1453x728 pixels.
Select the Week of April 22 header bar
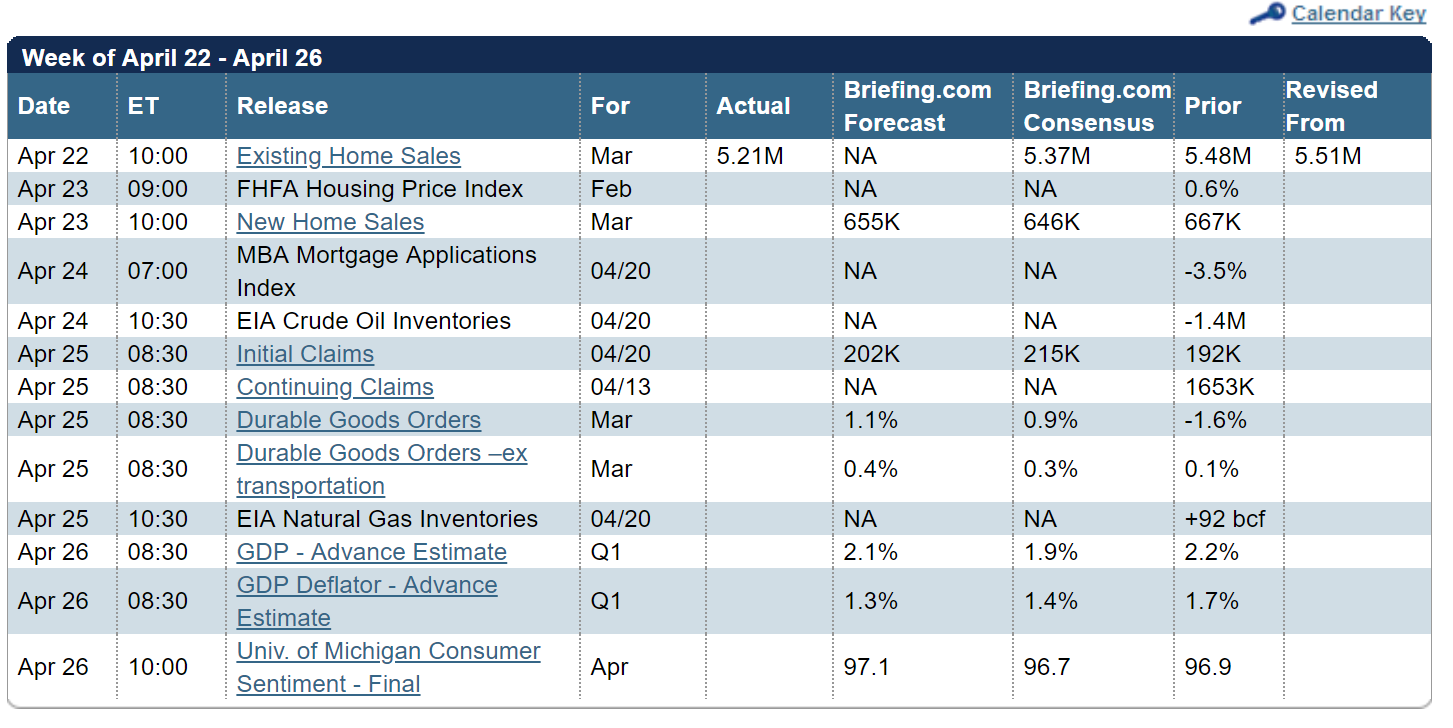point(173,57)
